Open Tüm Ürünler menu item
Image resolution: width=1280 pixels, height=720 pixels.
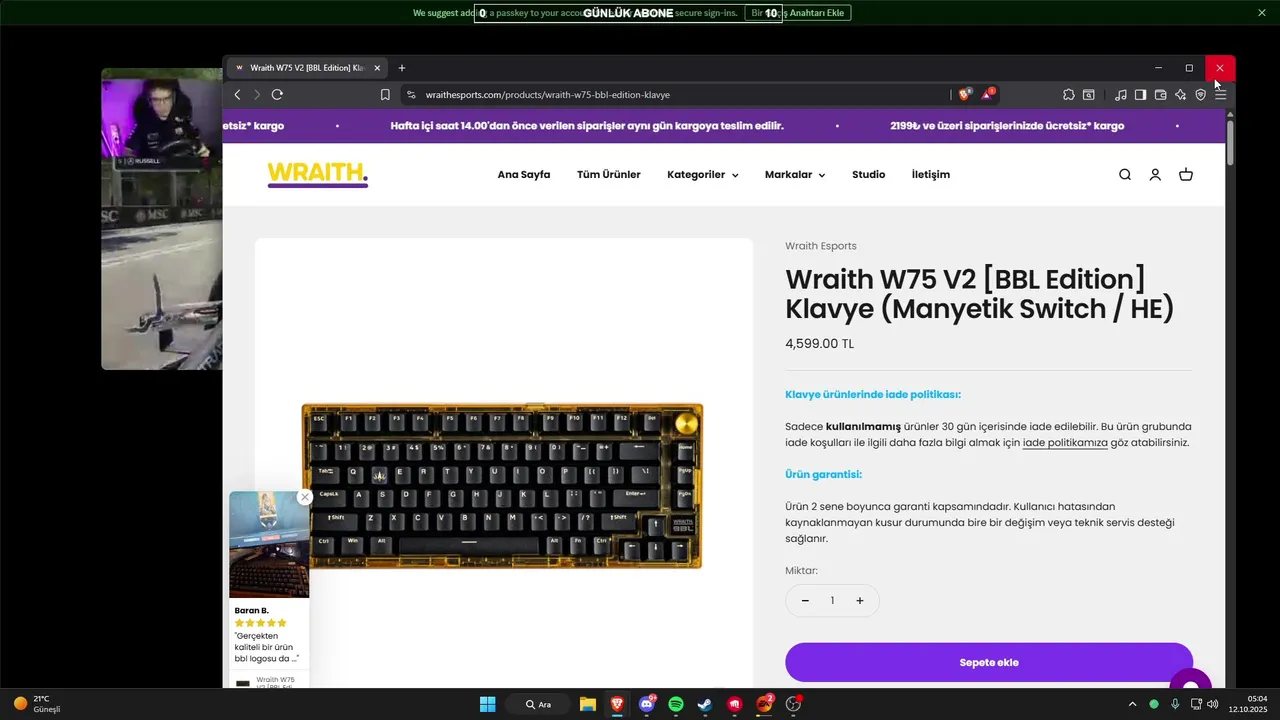tap(609, 175)
